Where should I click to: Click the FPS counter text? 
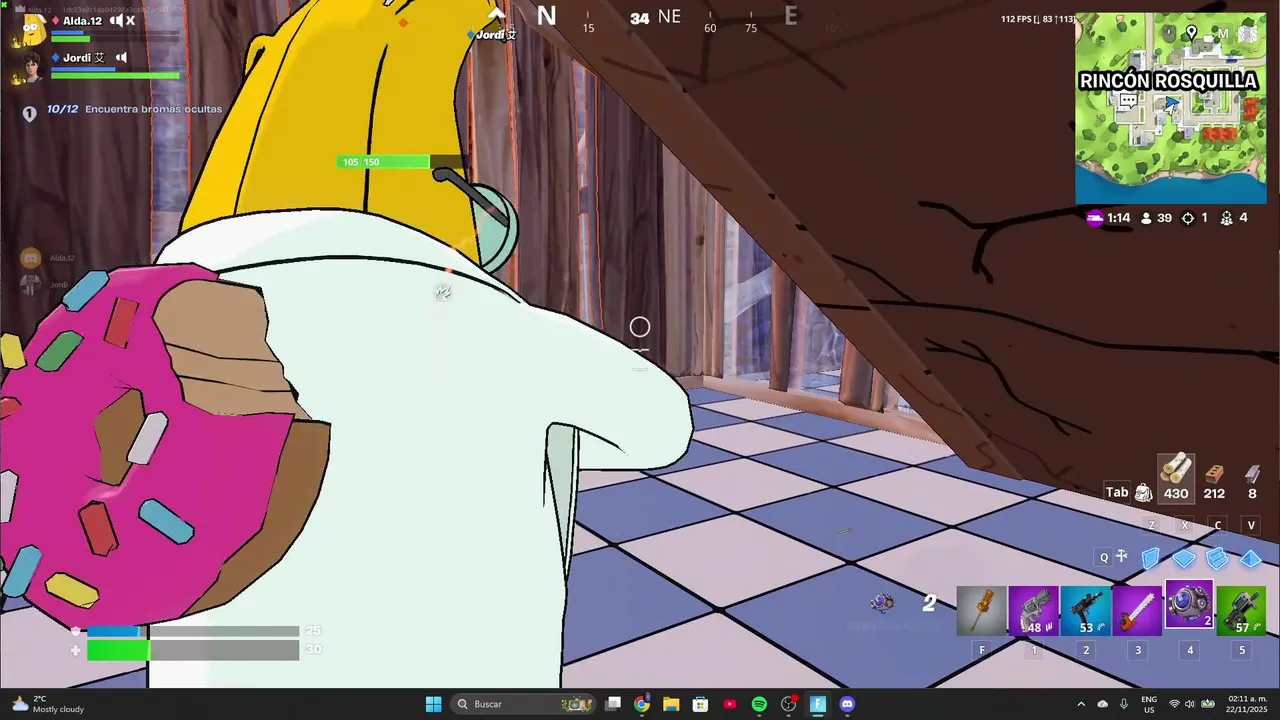pos(1038,19)
